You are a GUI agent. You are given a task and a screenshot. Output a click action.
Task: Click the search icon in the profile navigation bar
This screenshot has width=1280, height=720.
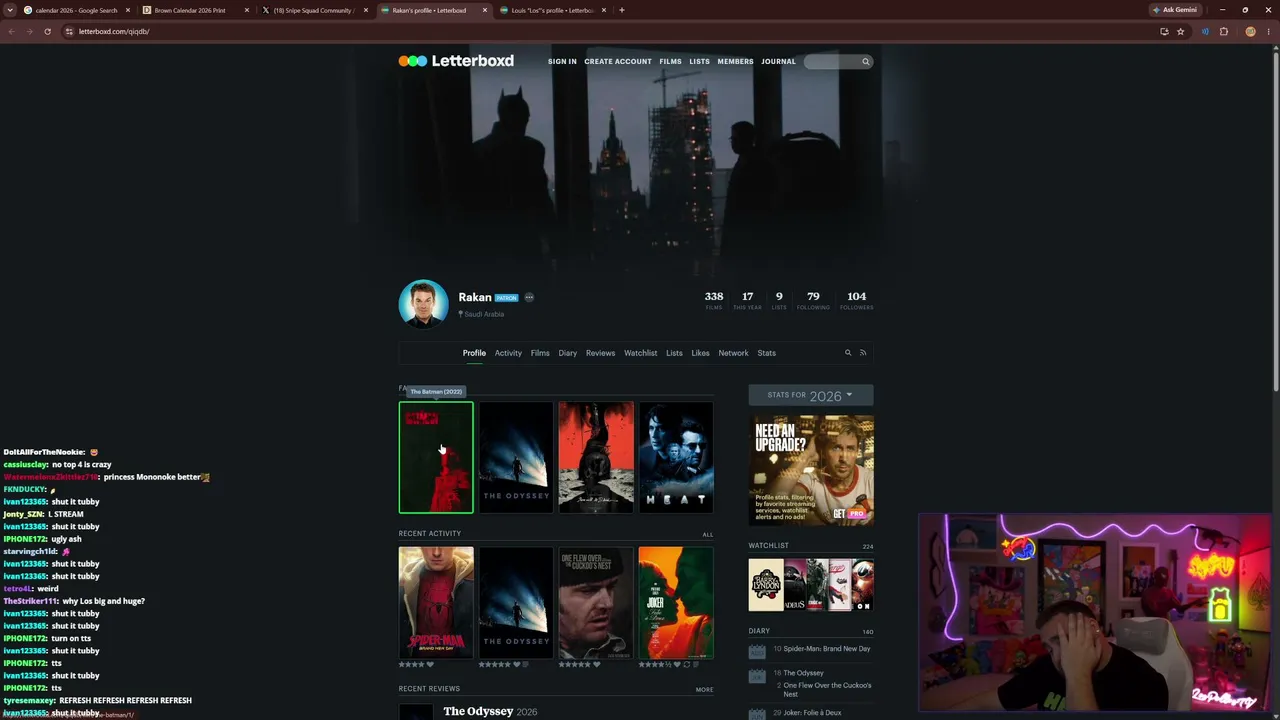848,353
